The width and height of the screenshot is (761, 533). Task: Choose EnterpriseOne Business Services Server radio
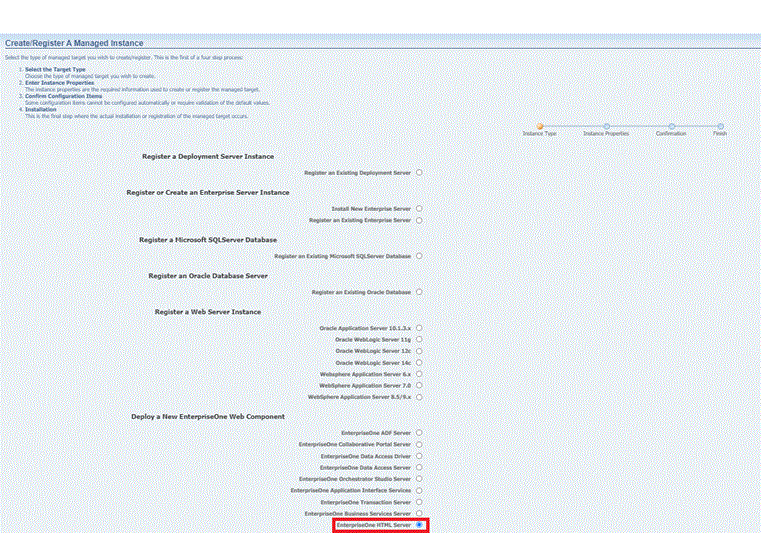click(419, 513)
